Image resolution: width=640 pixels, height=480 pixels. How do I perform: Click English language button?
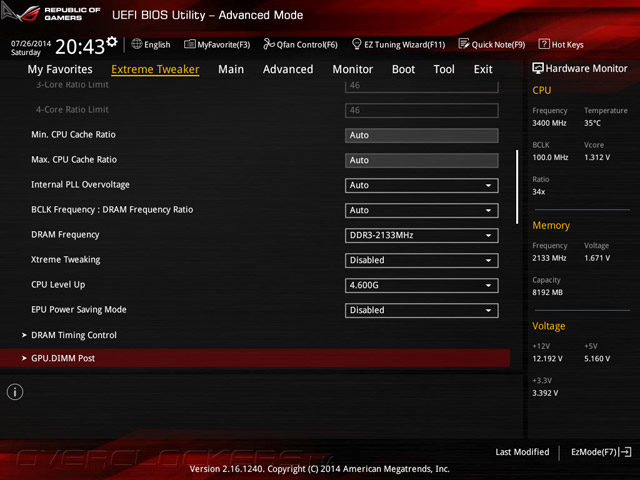coord(151,44)
